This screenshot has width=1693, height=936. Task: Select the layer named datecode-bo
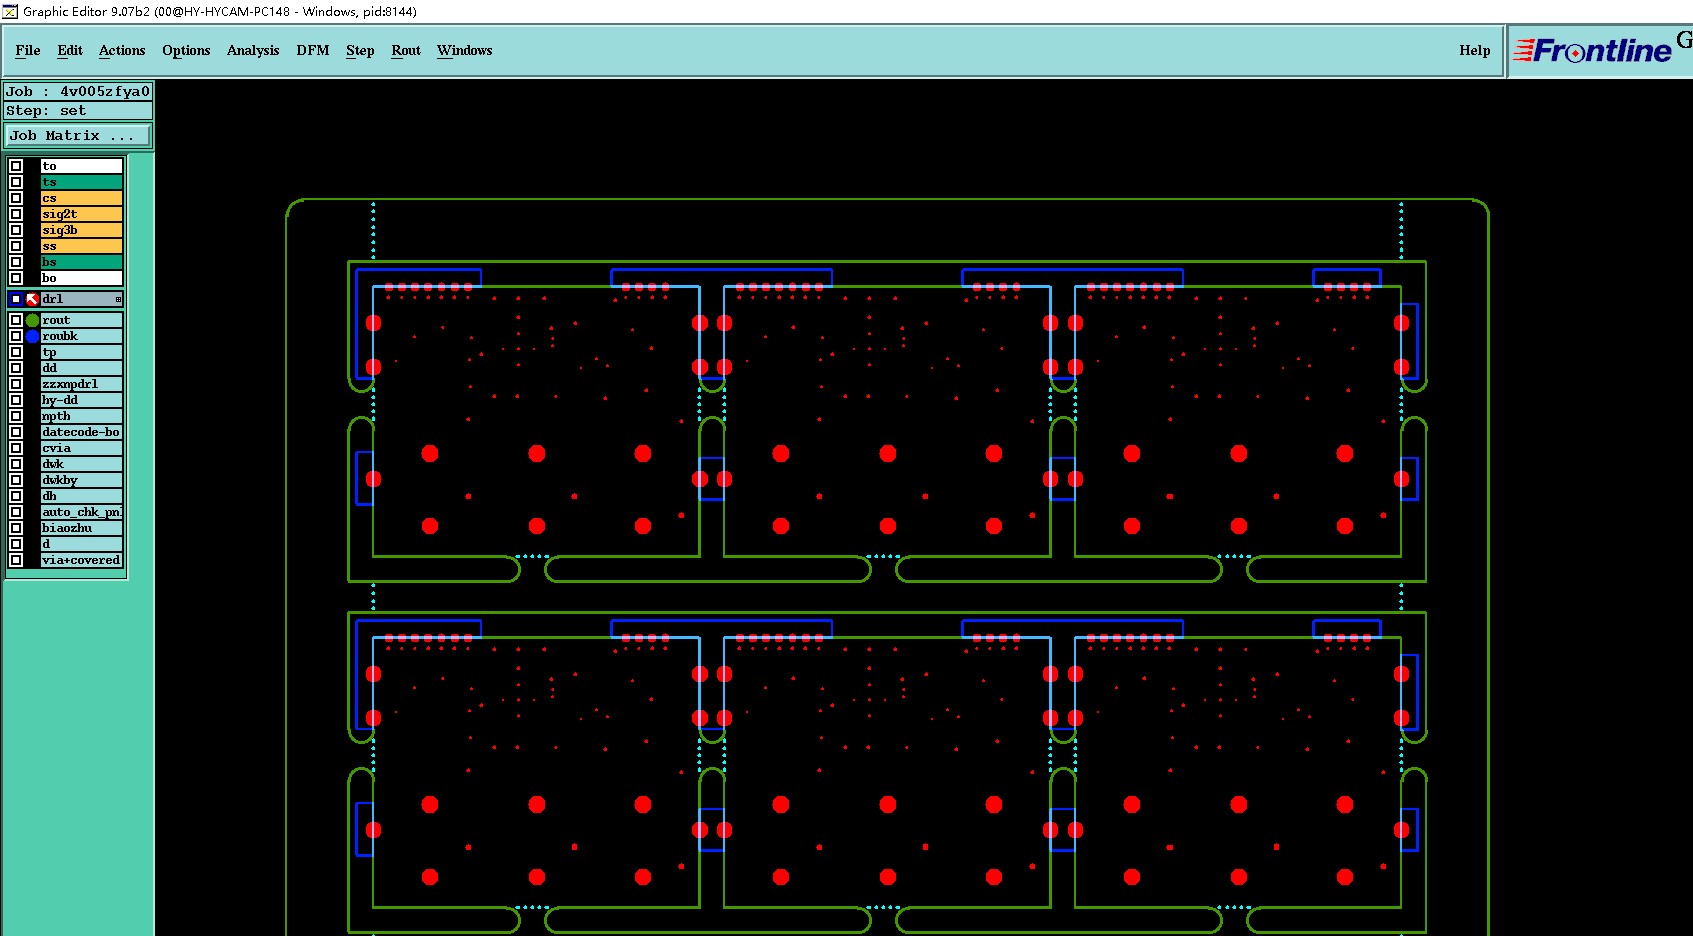81,432
